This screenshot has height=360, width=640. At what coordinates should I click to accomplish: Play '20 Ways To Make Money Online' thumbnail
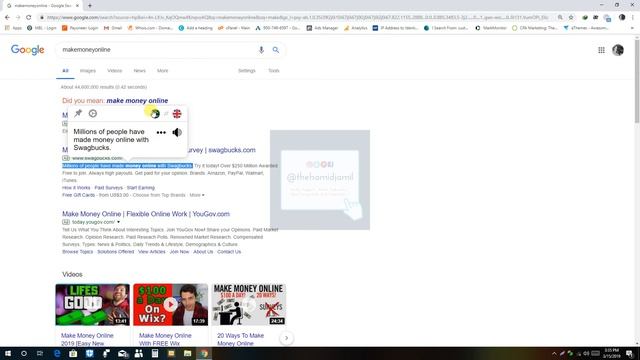pos(249,304)
